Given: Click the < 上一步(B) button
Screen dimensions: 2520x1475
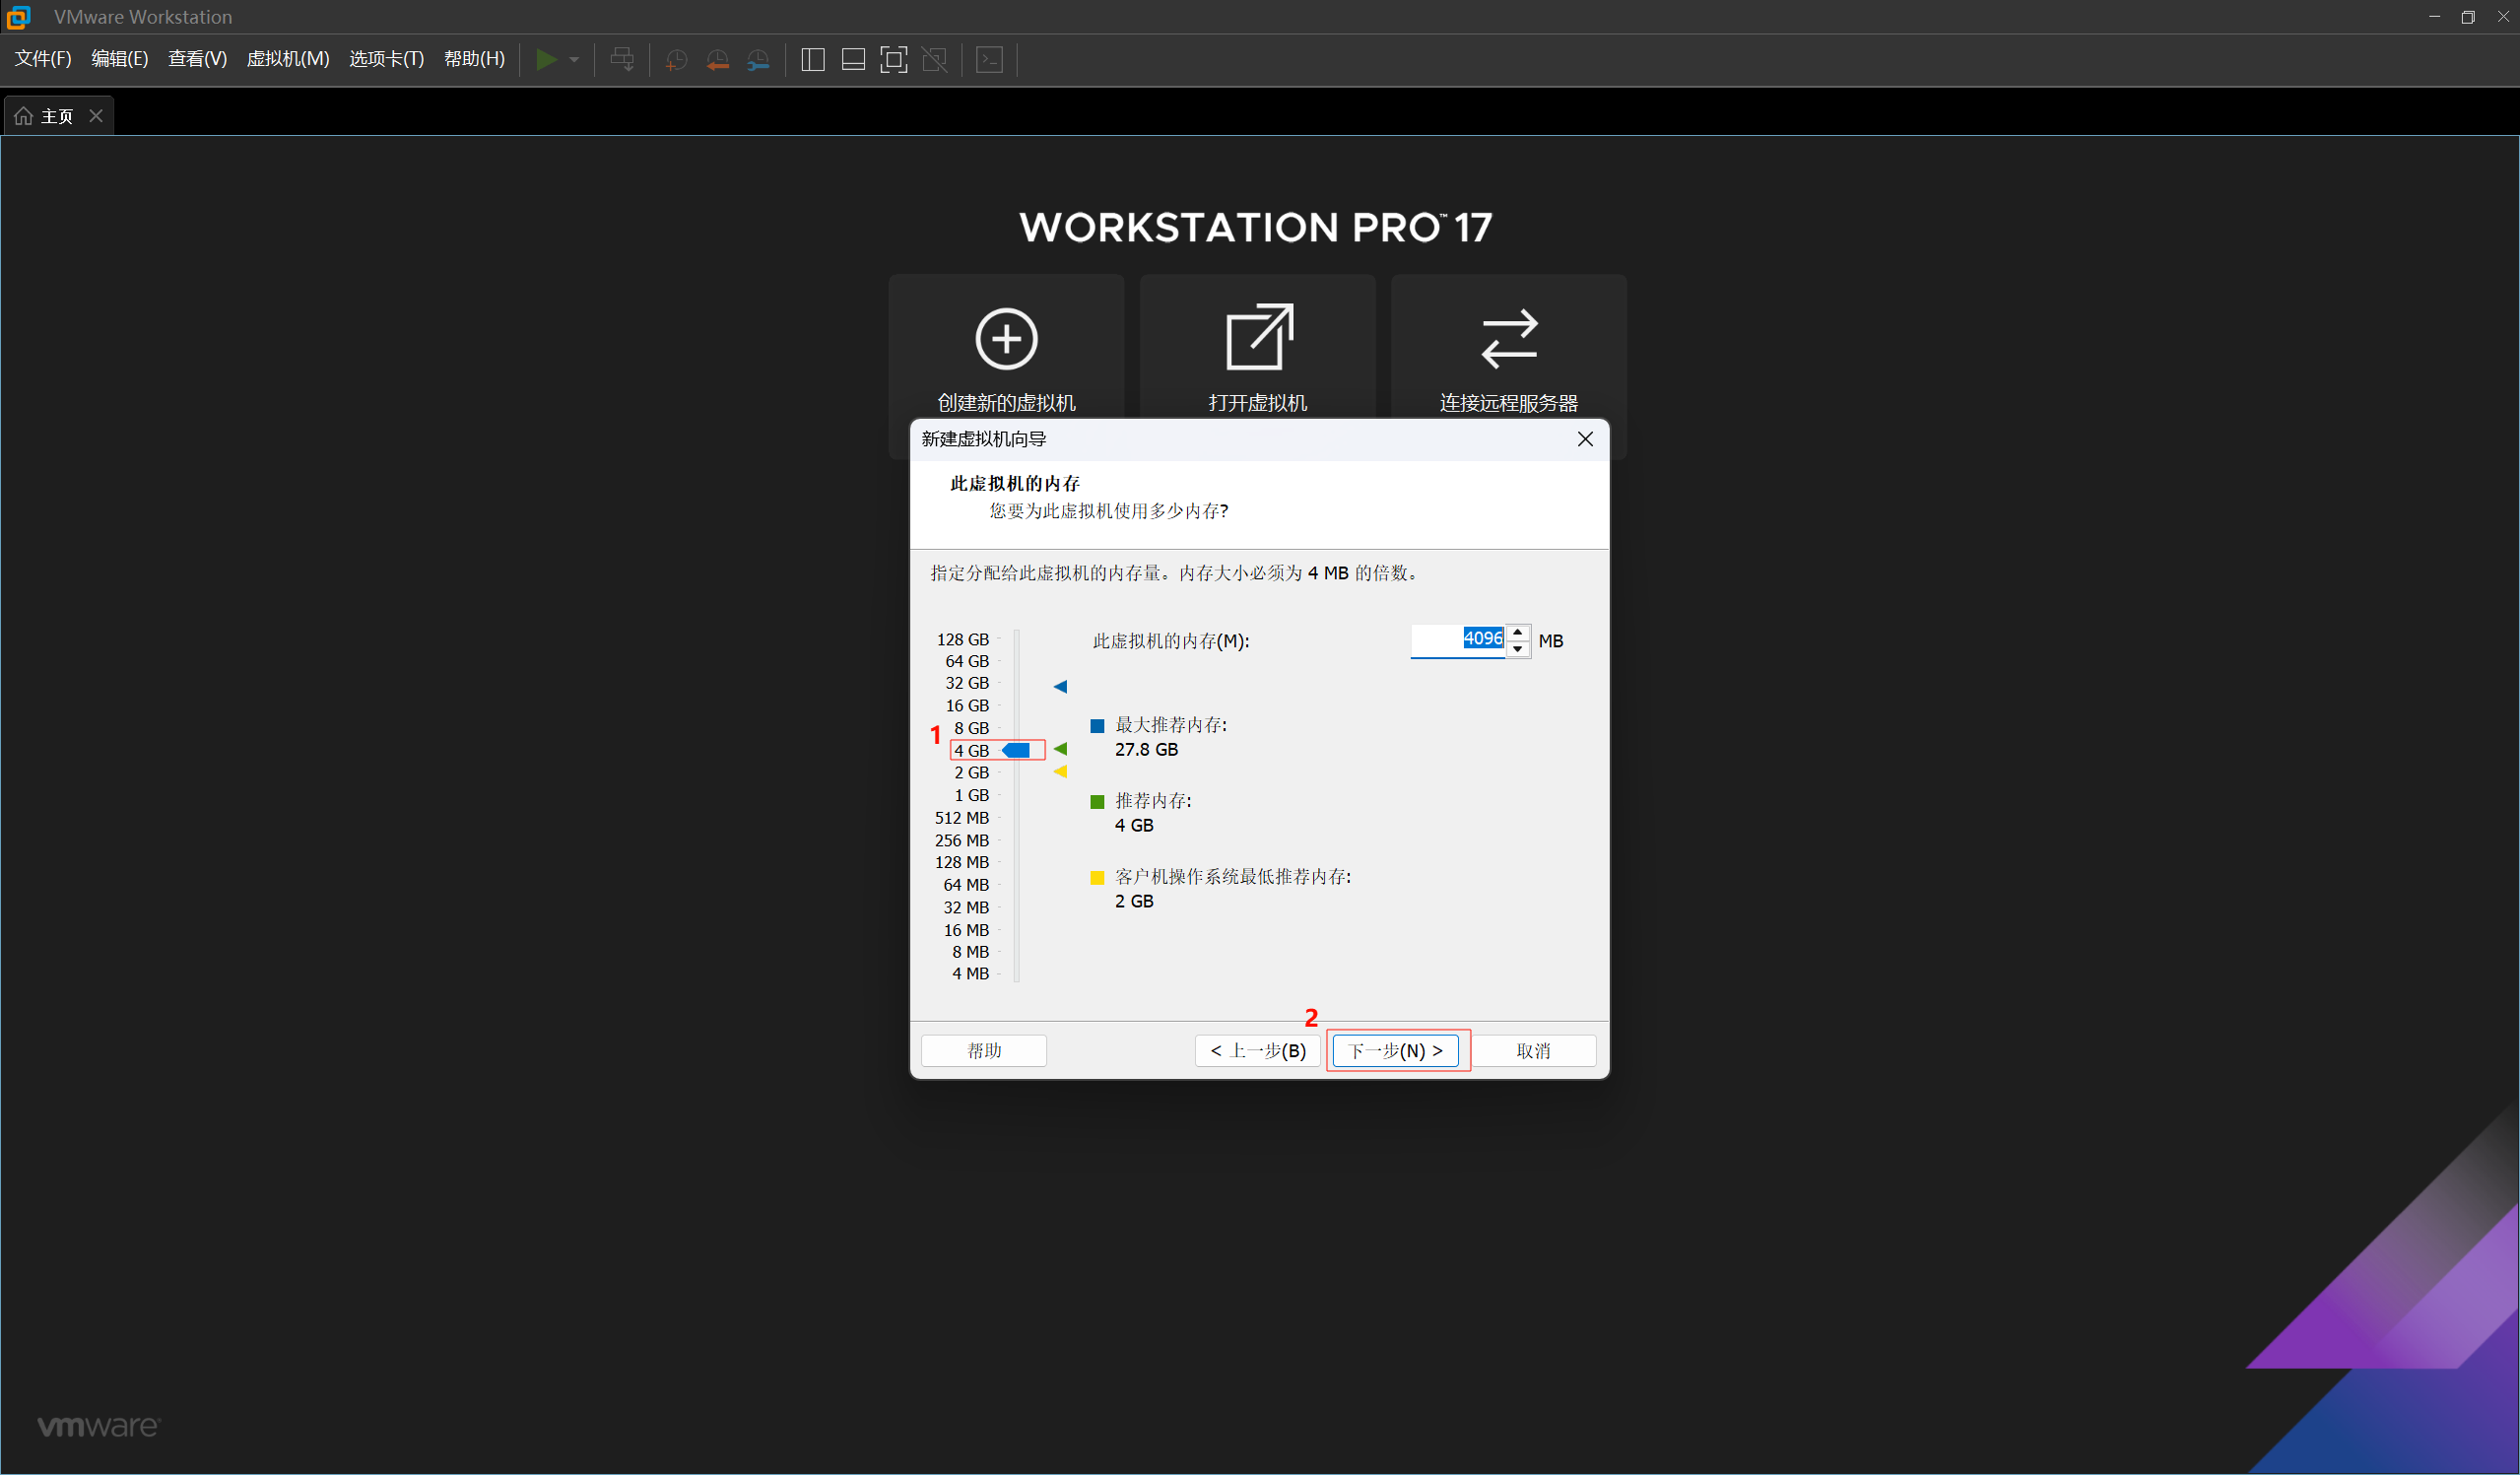Looking at the screenshot, I should (1257, 1050).
